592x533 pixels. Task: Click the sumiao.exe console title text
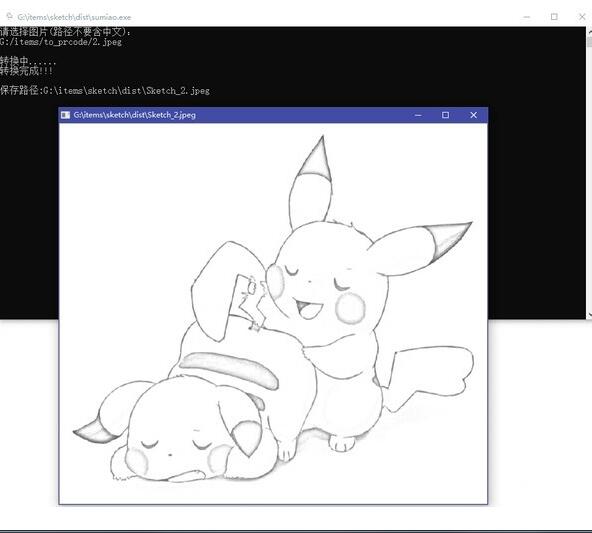click(74, 17)
